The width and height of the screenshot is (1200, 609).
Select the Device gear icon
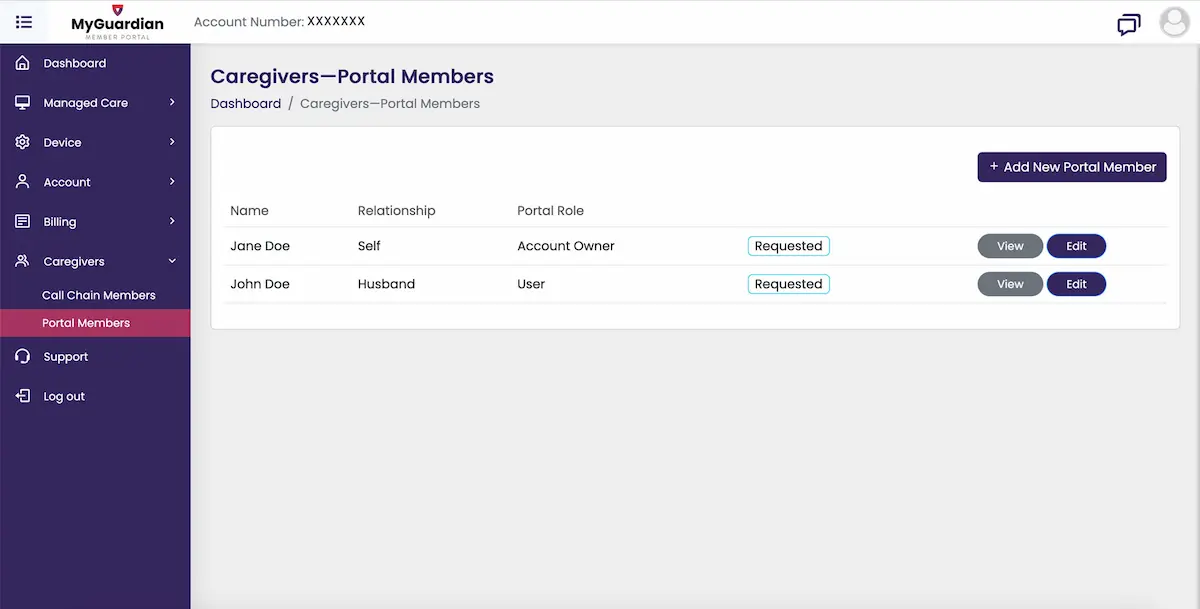tap(22, 142)
